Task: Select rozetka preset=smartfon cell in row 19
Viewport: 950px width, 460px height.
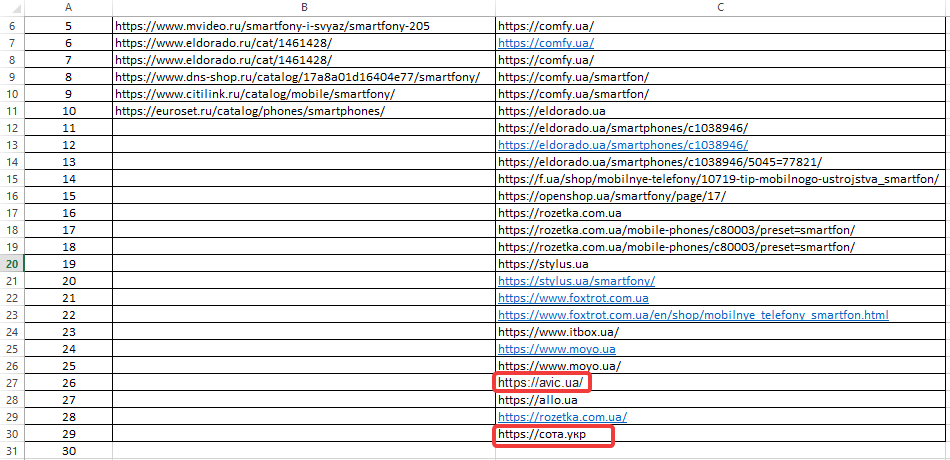Action: (x=722, y=247)
